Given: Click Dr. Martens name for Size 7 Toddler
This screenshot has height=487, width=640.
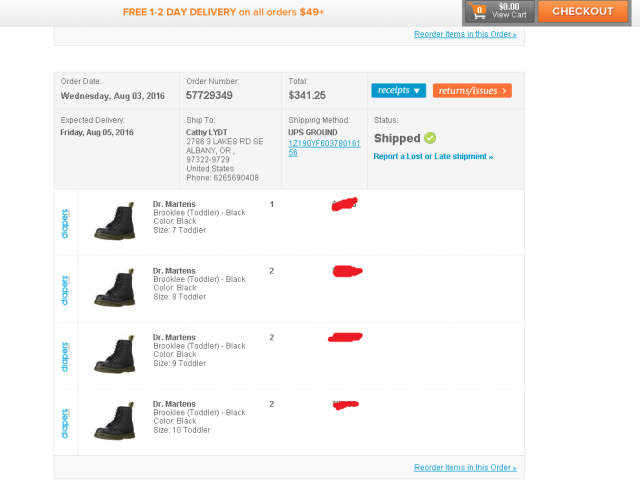Looking at the screenshot, I should (174, 204).
